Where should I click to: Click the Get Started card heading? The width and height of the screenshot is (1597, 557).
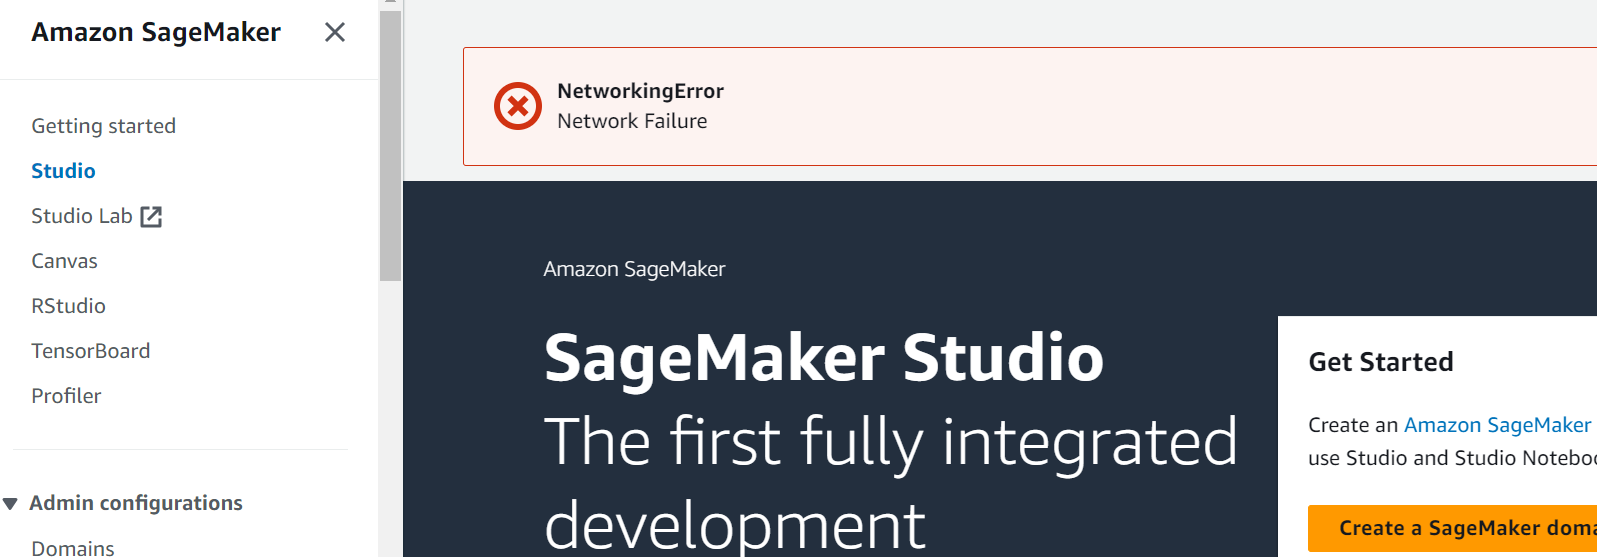[x=1380, y=362]
